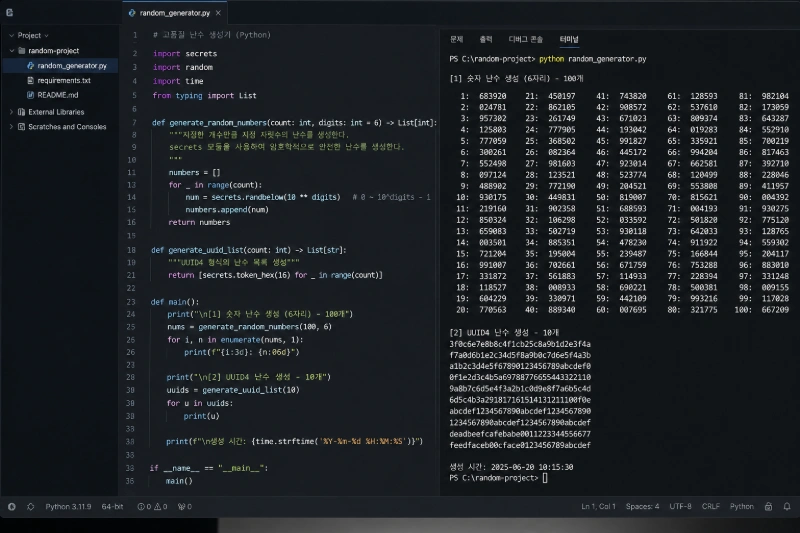Viewport: 800px width, 533px height.
Task: Collapse the random-project folder chevron
Action: pyautogui.click(x=12, y=51)
